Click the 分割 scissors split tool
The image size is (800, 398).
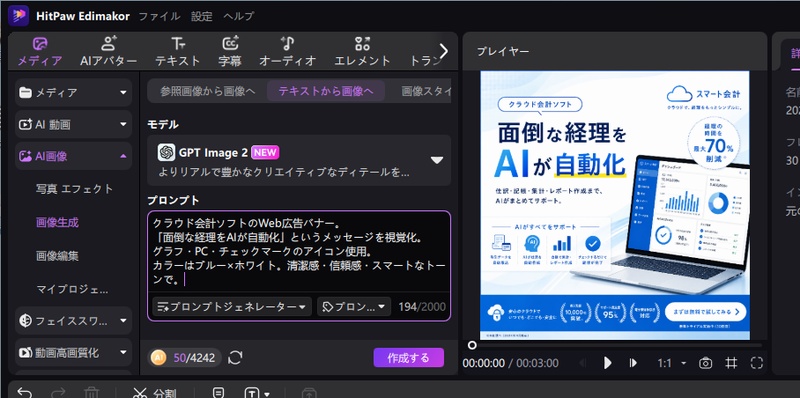(x=155, y=393)
